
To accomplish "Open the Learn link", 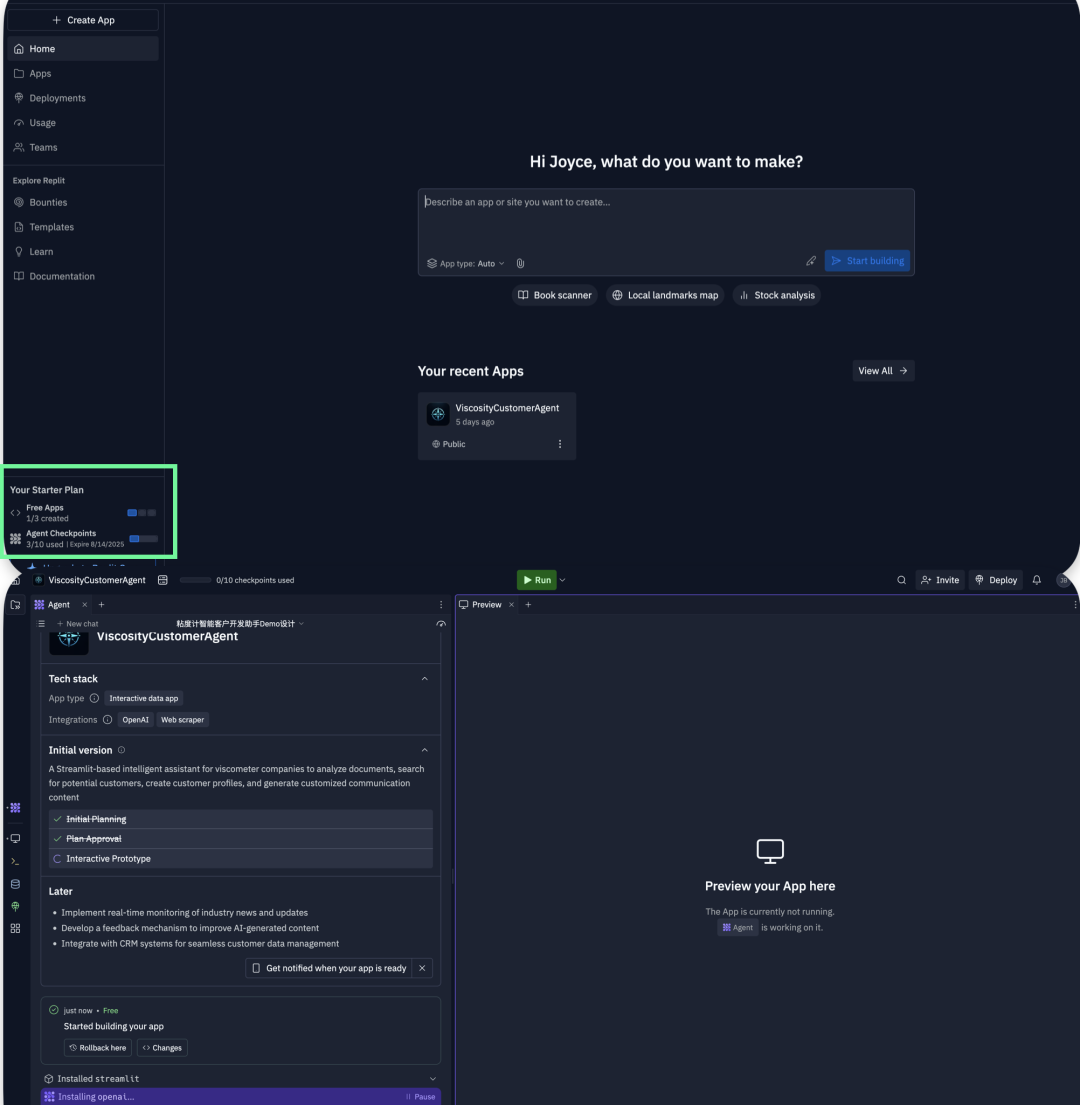I will (83, 252).
